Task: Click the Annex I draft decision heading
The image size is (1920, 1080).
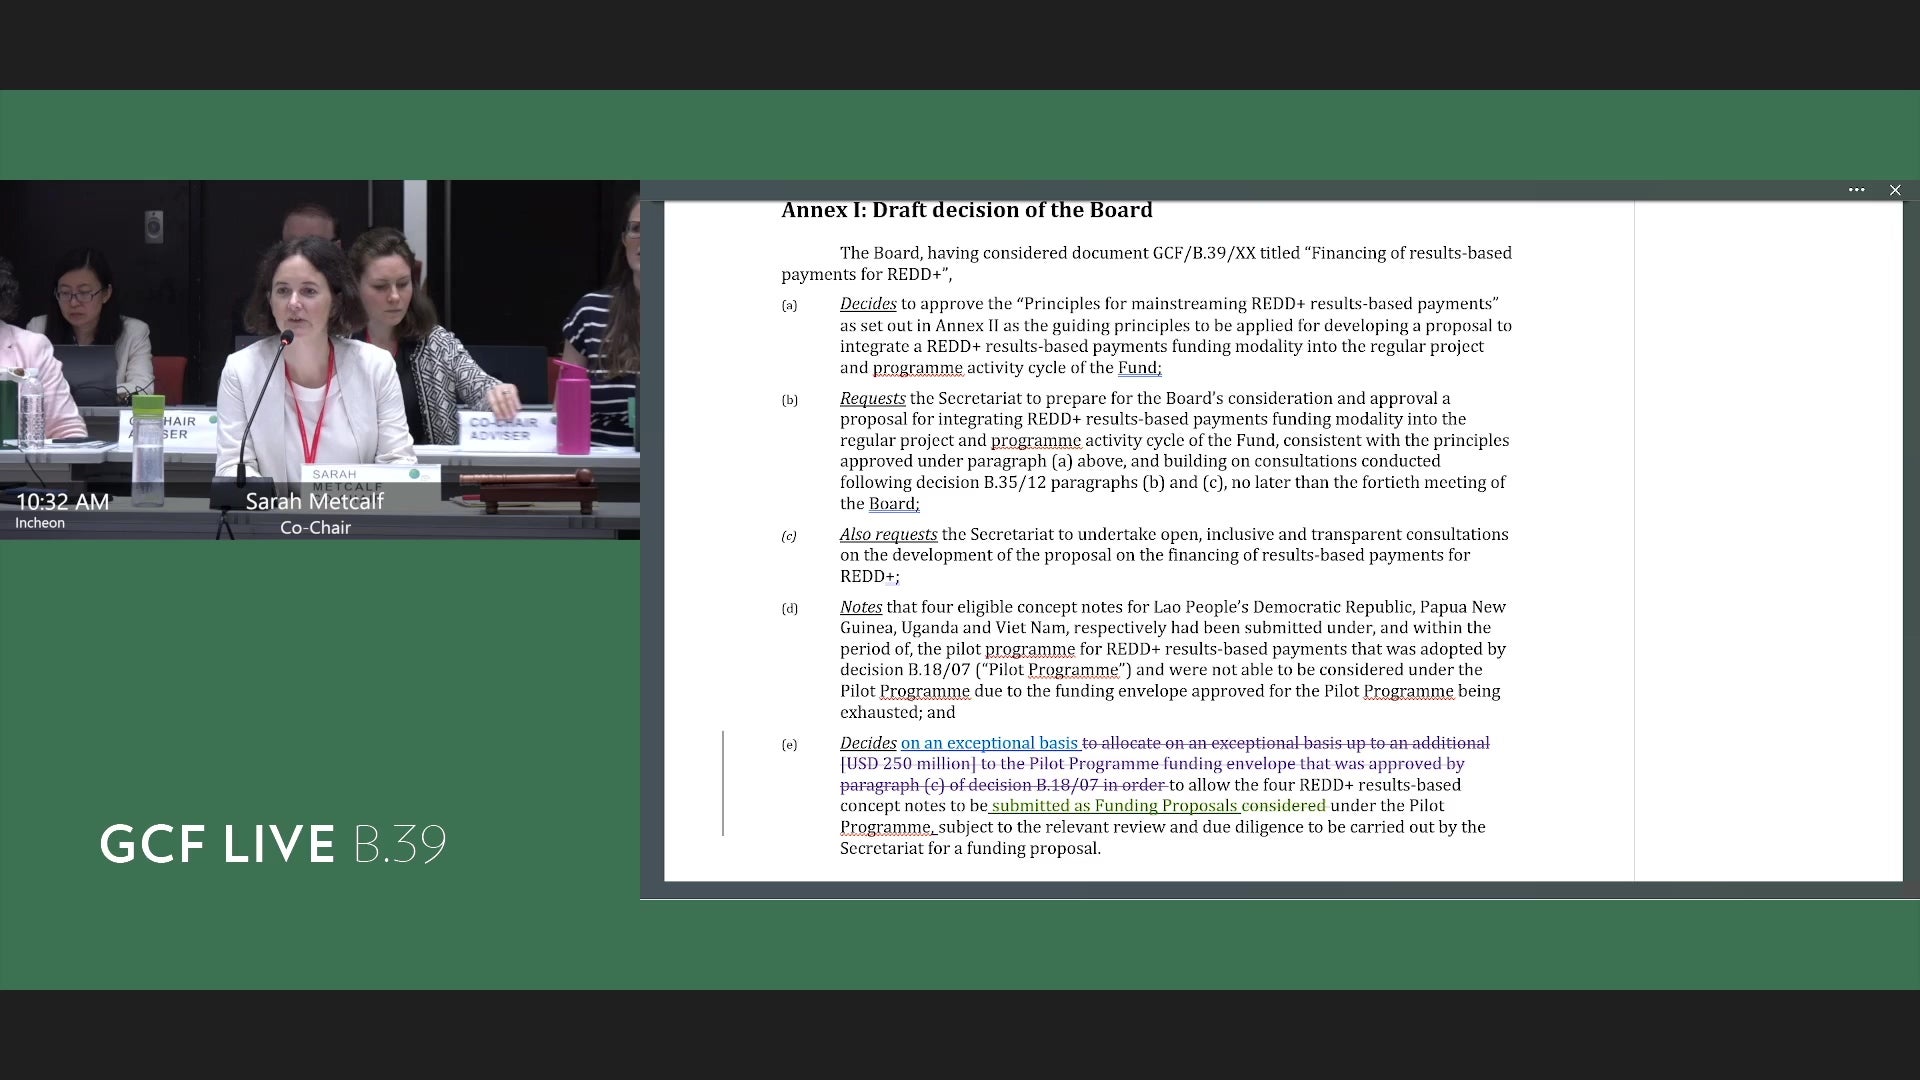Action: coord(967,210)
